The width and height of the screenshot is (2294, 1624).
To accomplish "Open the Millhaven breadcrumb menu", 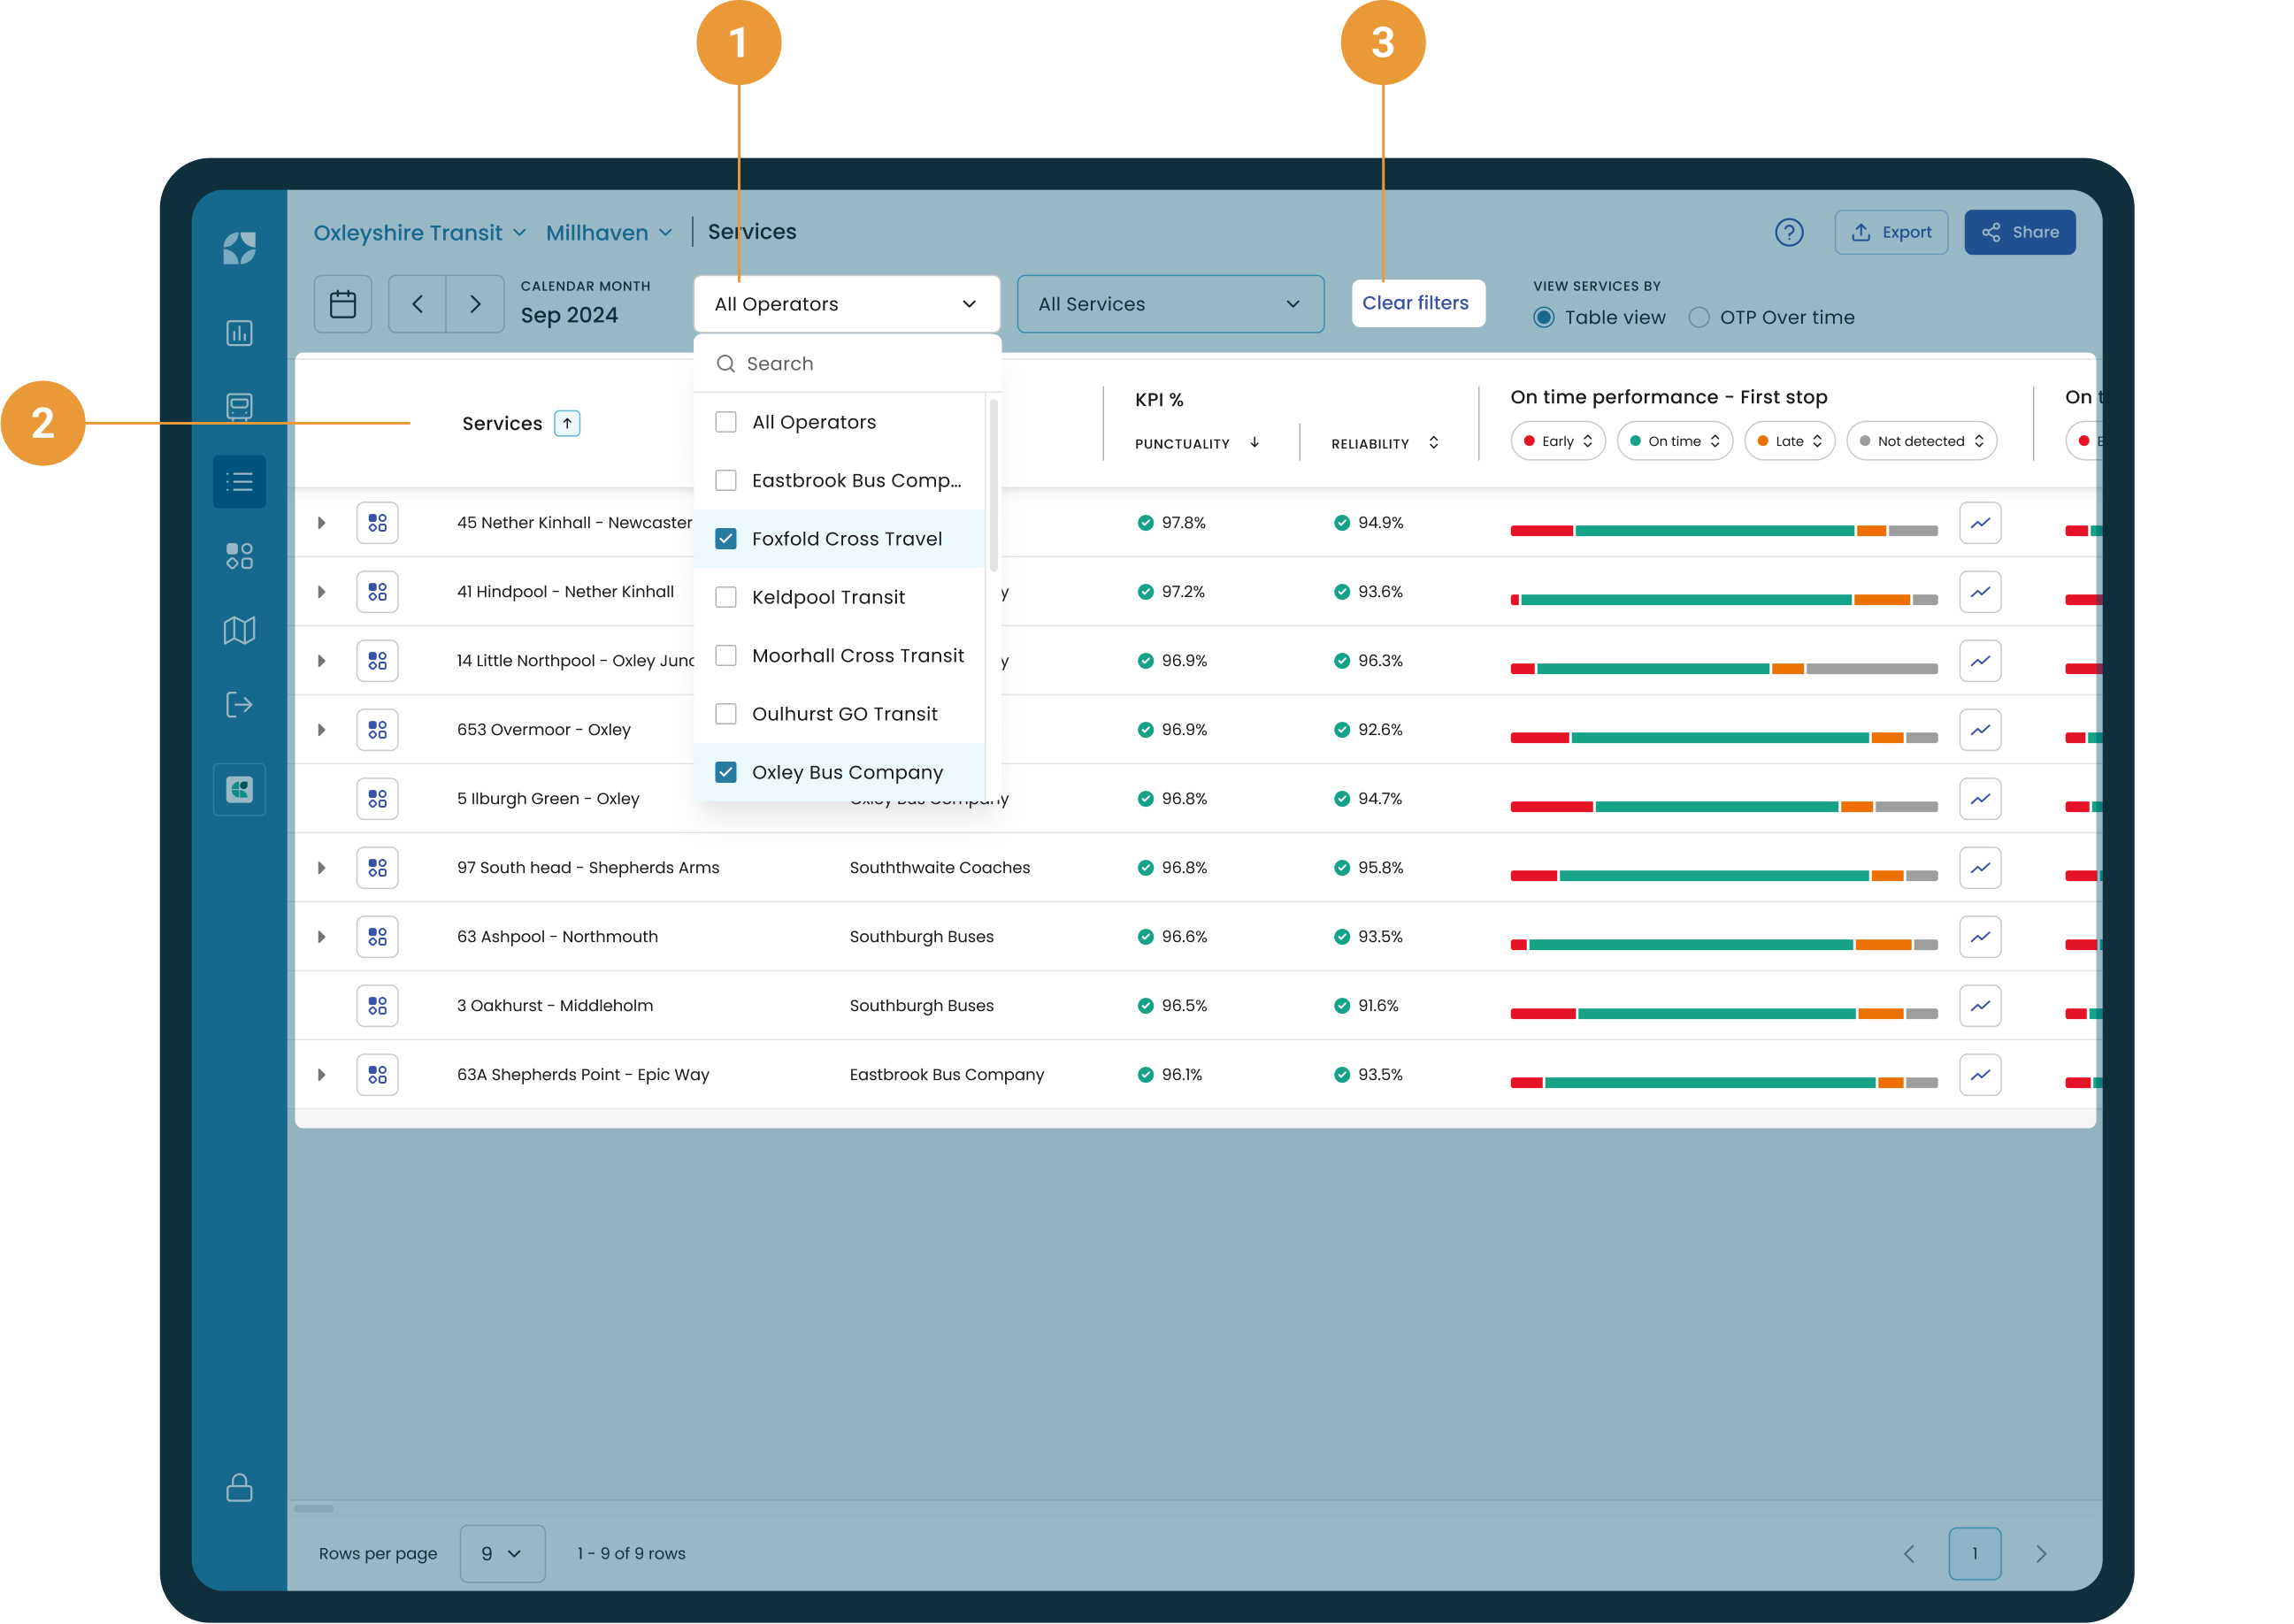I will 608,233.
